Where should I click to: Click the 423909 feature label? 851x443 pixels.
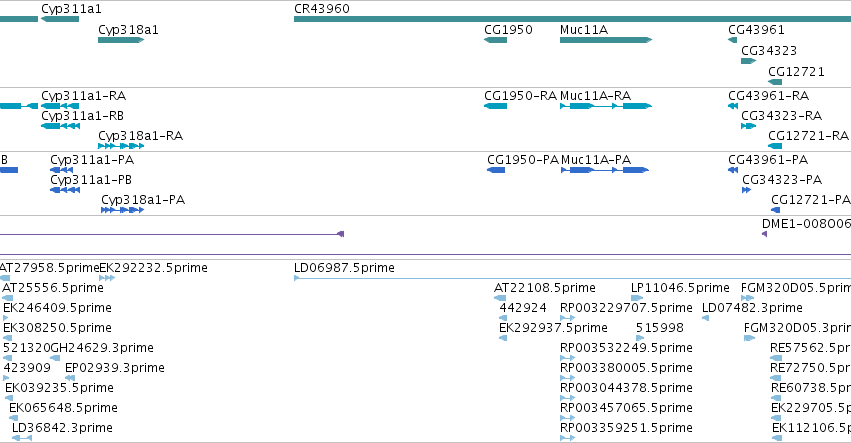[27, 368]
